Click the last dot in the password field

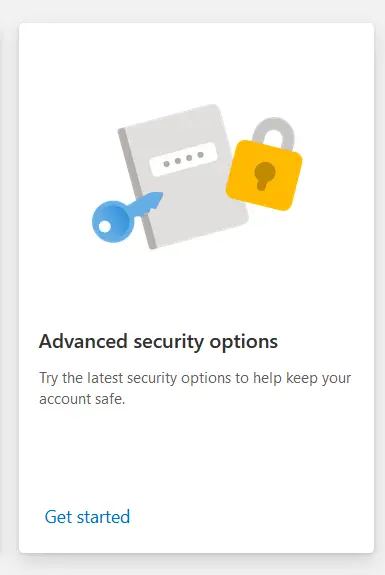coord(201,155)
